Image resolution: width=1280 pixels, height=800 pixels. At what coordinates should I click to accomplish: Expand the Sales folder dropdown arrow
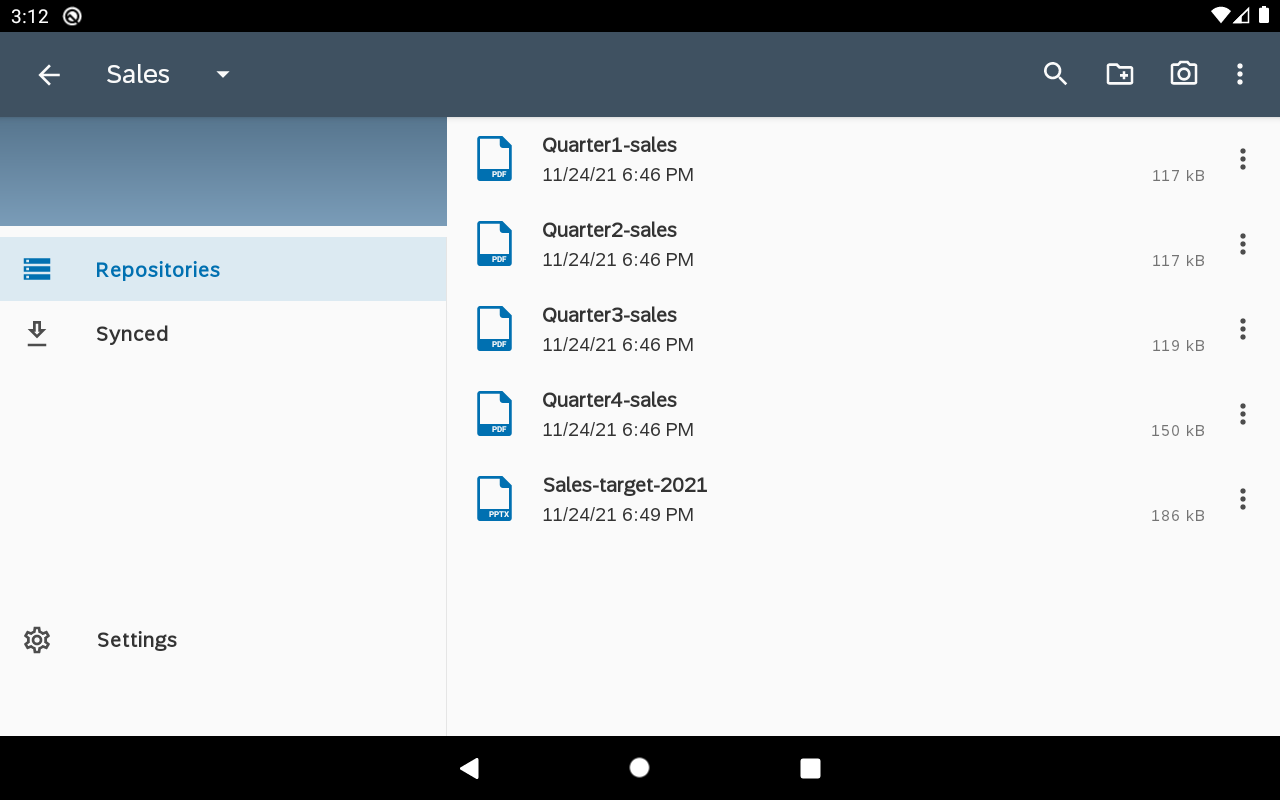(x=223, y=74)
